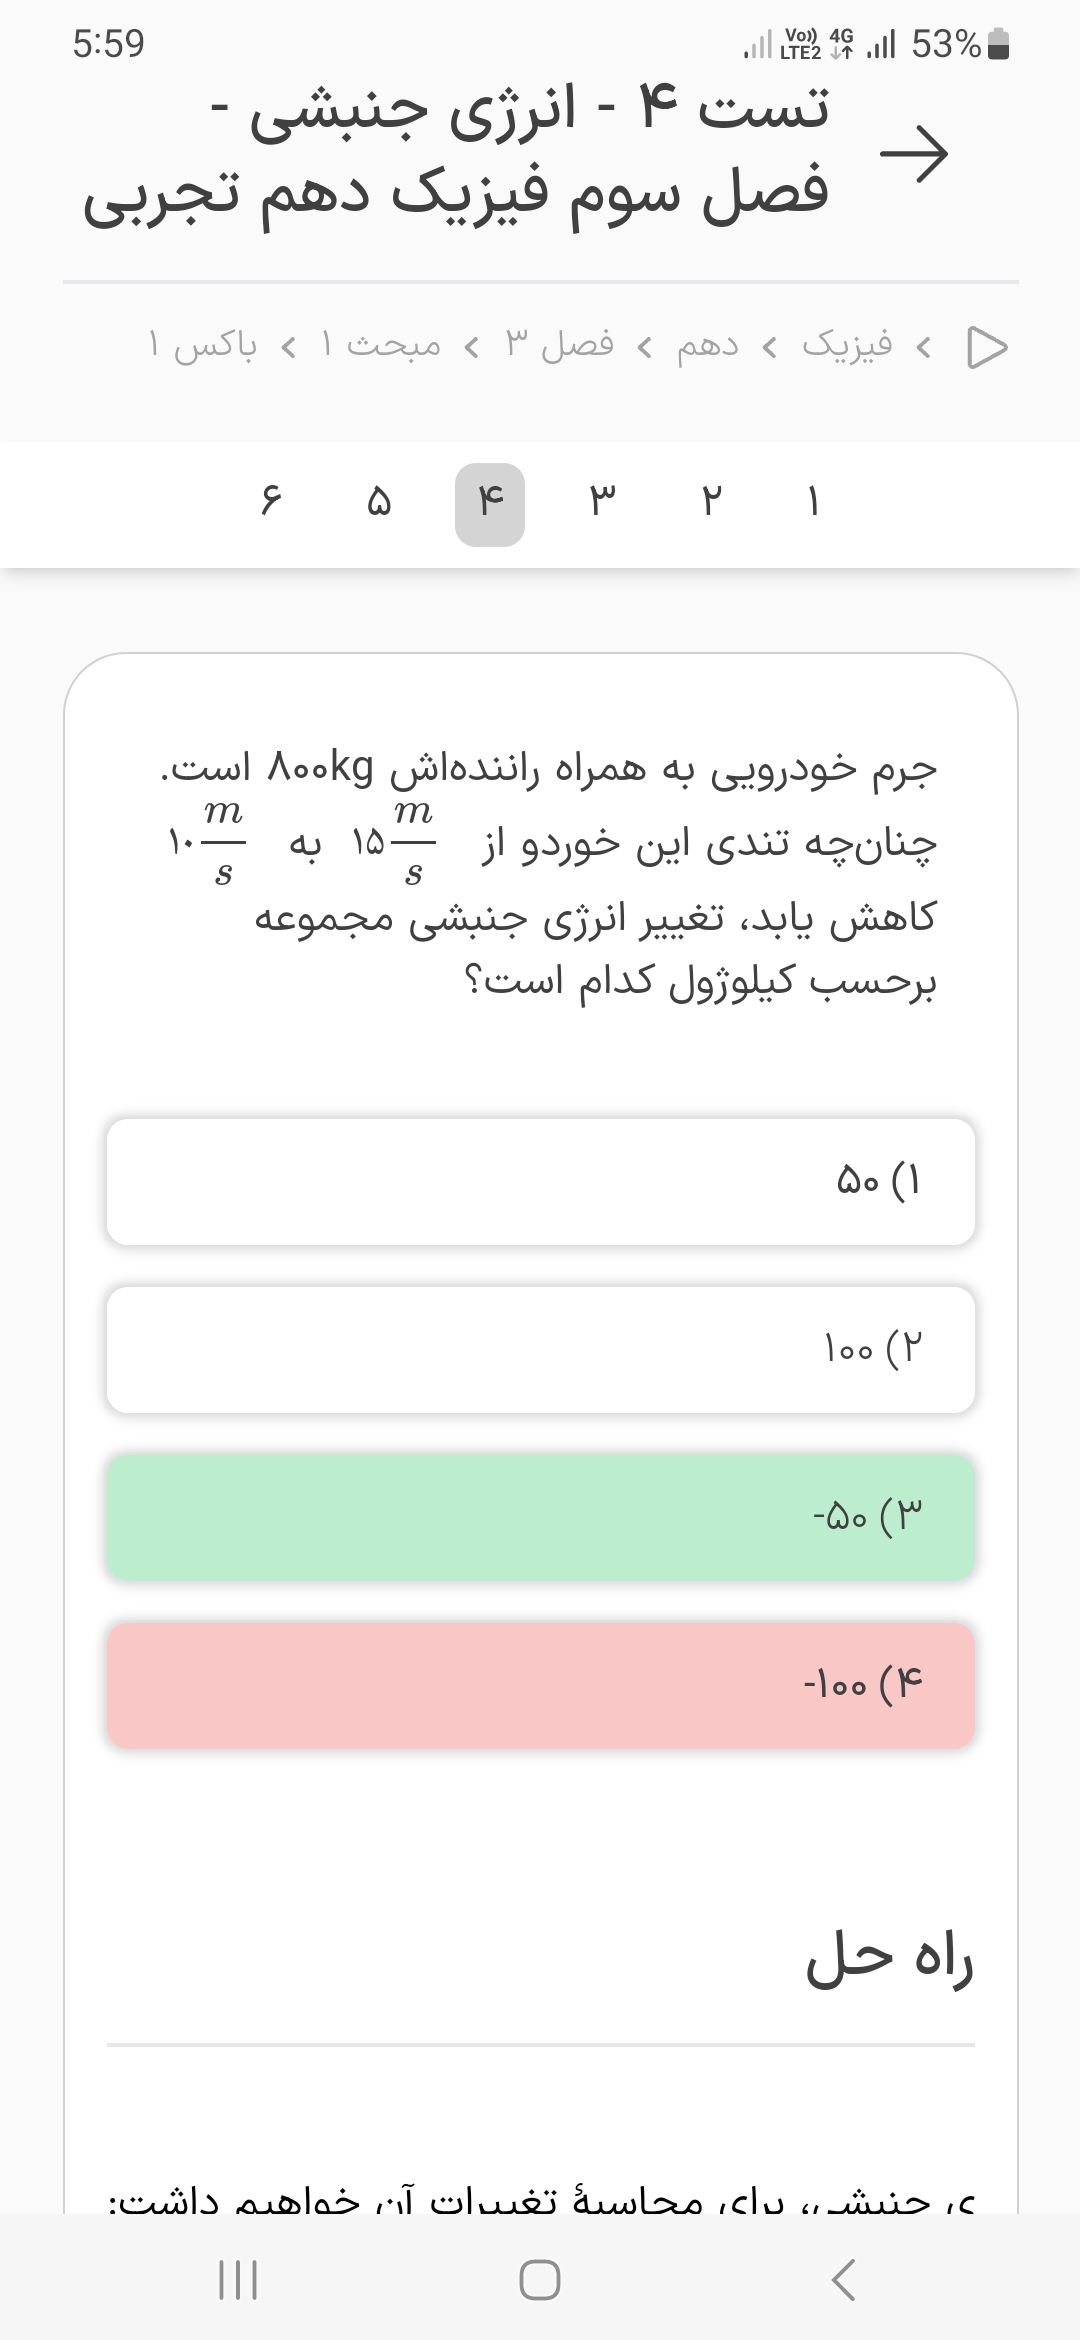Tap the play triangle breadcrumb icon

tap(987, 347)
